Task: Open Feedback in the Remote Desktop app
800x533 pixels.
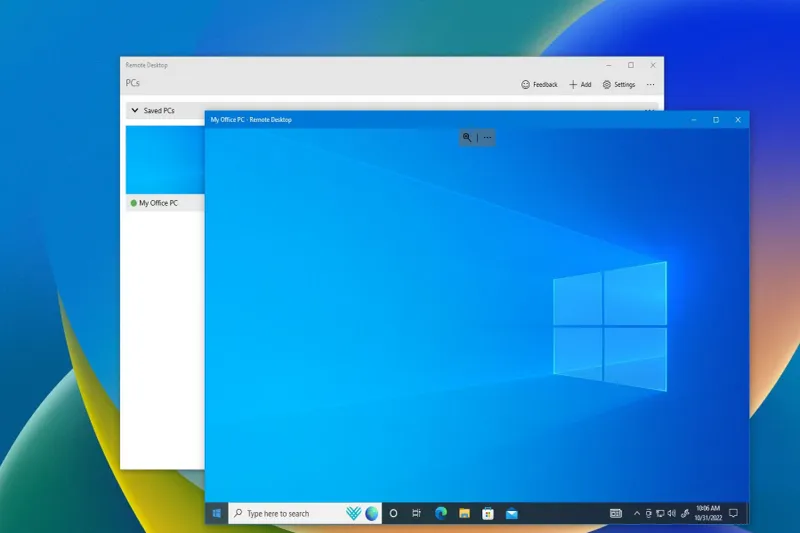Action: 539,85
